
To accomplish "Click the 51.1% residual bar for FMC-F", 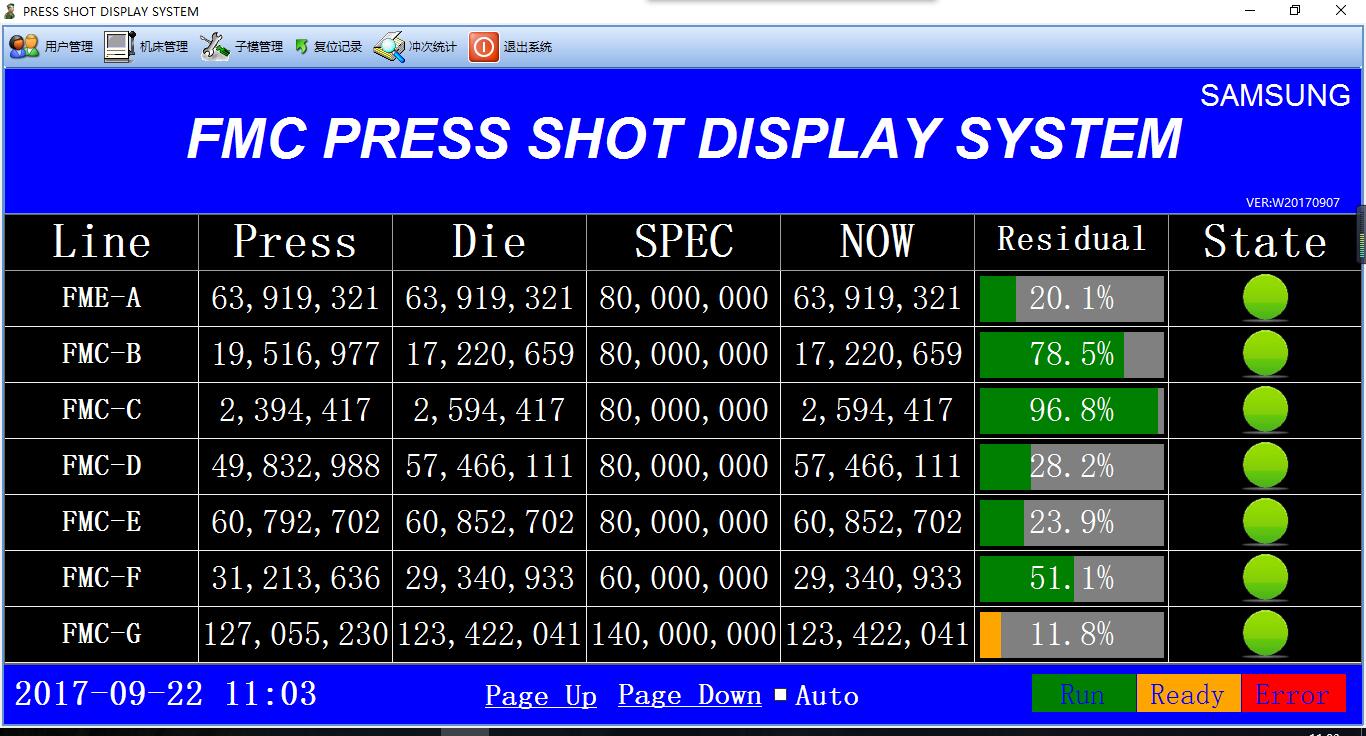I will [x=1071, y=578].
